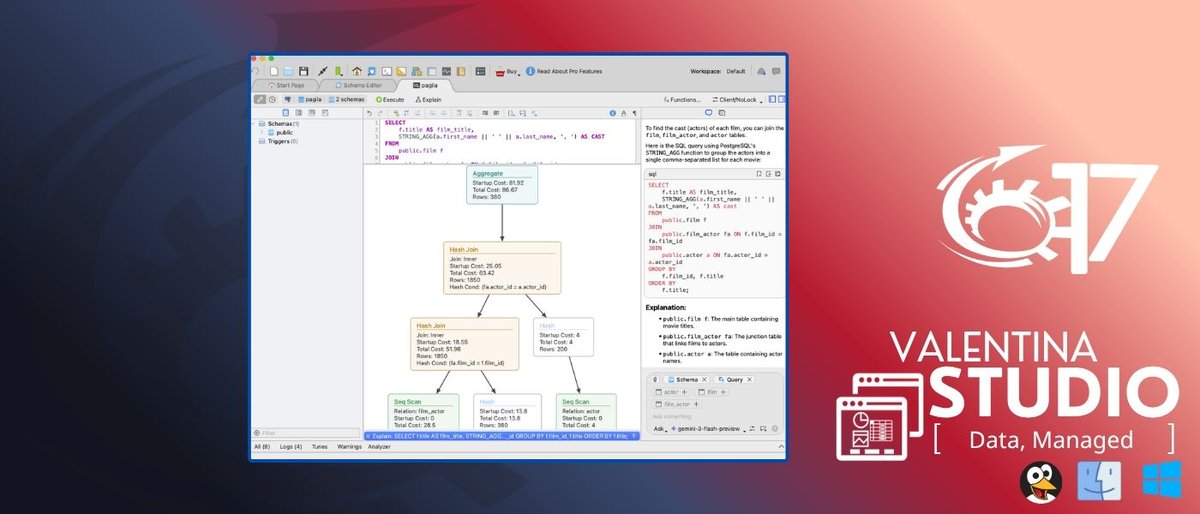Click the blue info icon in editor toolbar
Image resolution: width=1200 pixels, height=514 pixels.
(612, 113)
